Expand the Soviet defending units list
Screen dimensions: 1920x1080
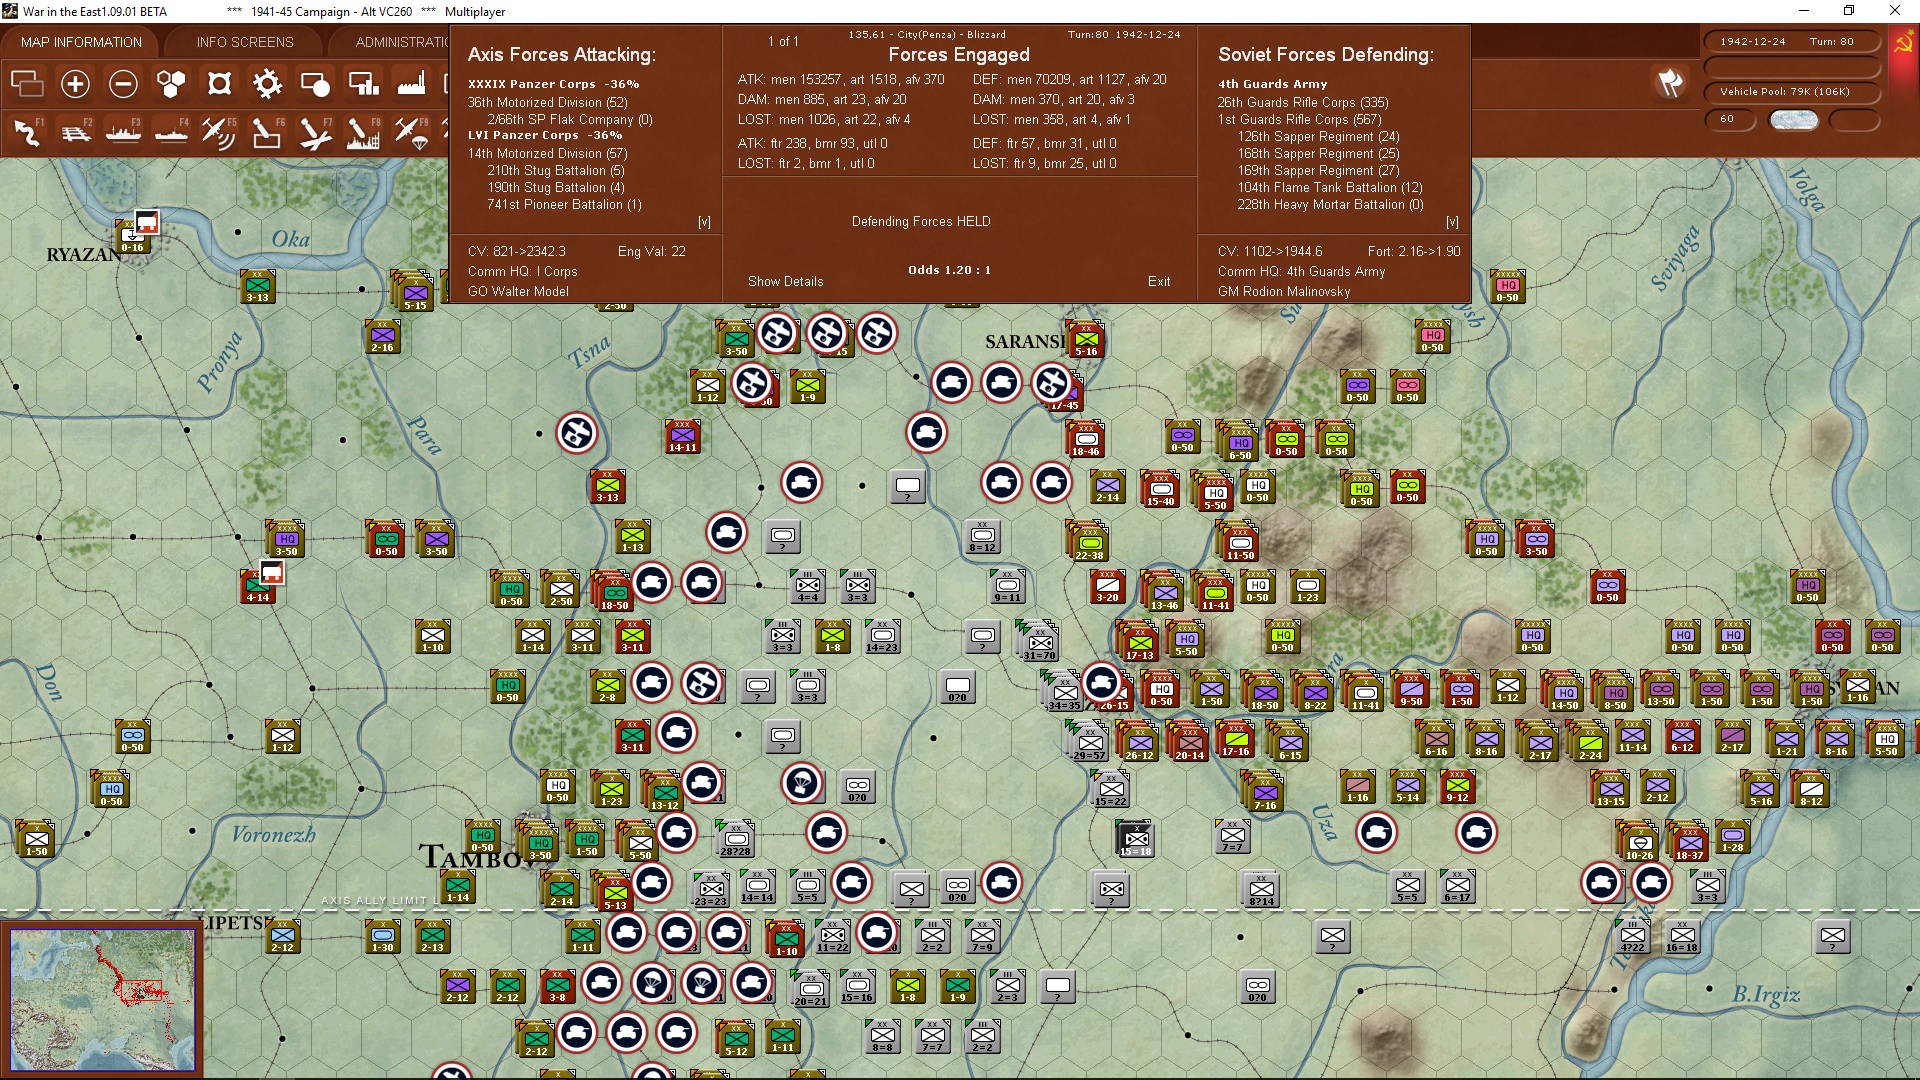click(1454, 222)
